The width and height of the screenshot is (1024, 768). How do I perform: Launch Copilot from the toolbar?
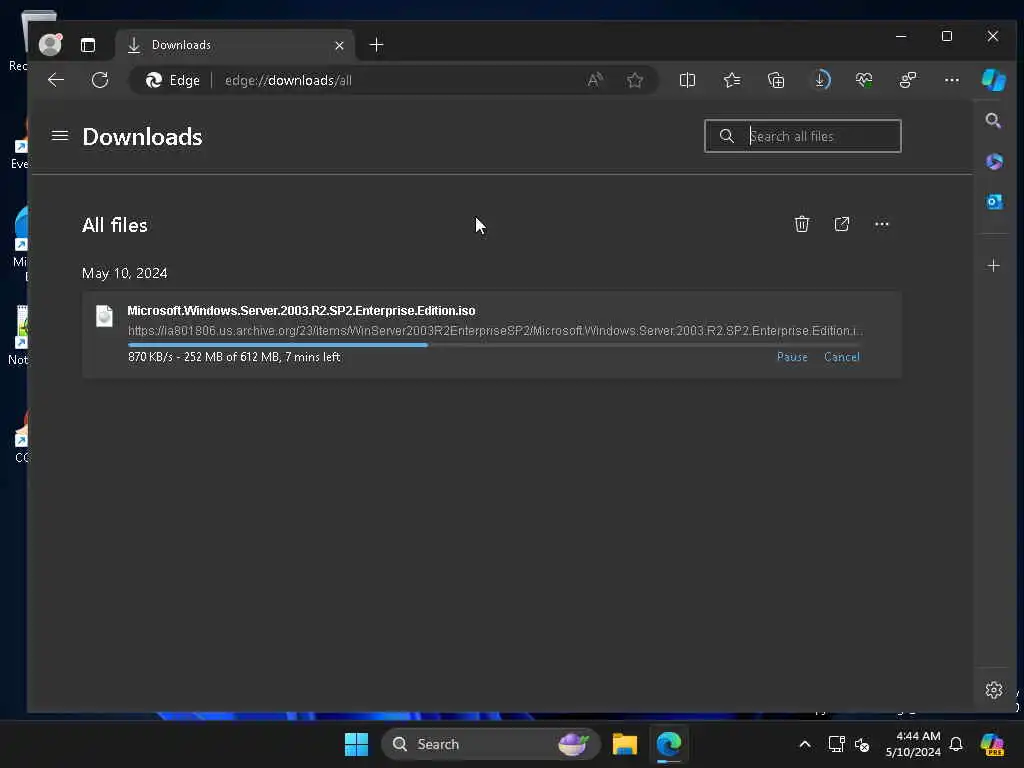coord(993,80)
